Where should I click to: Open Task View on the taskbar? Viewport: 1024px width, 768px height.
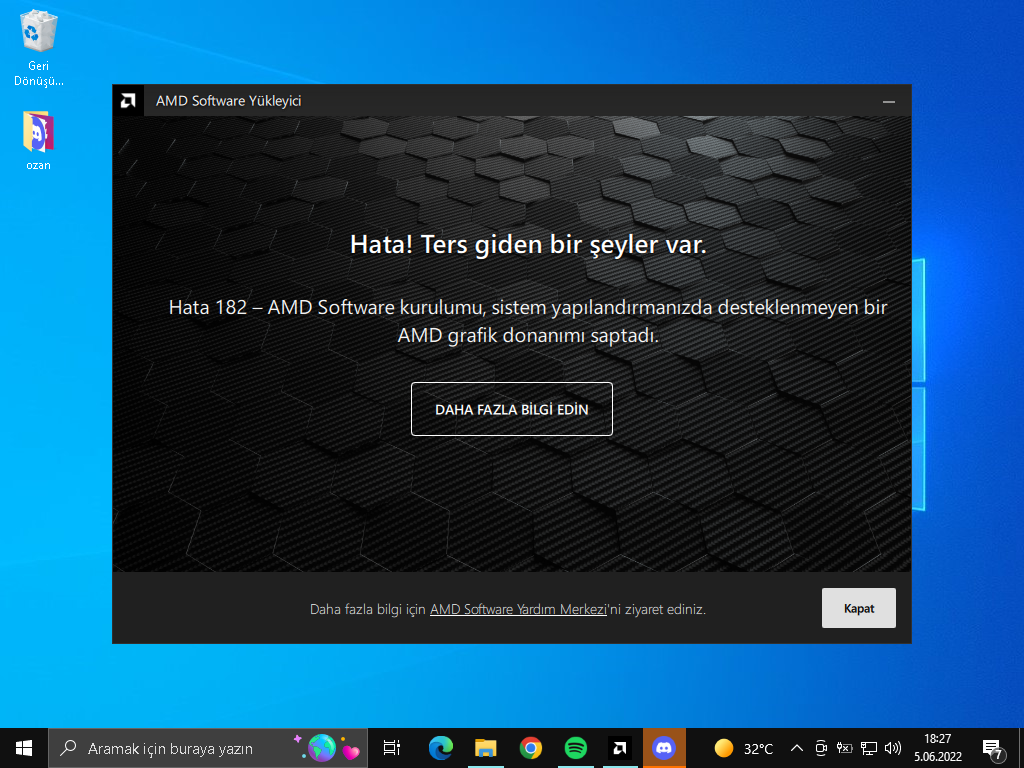pos(392,748)
